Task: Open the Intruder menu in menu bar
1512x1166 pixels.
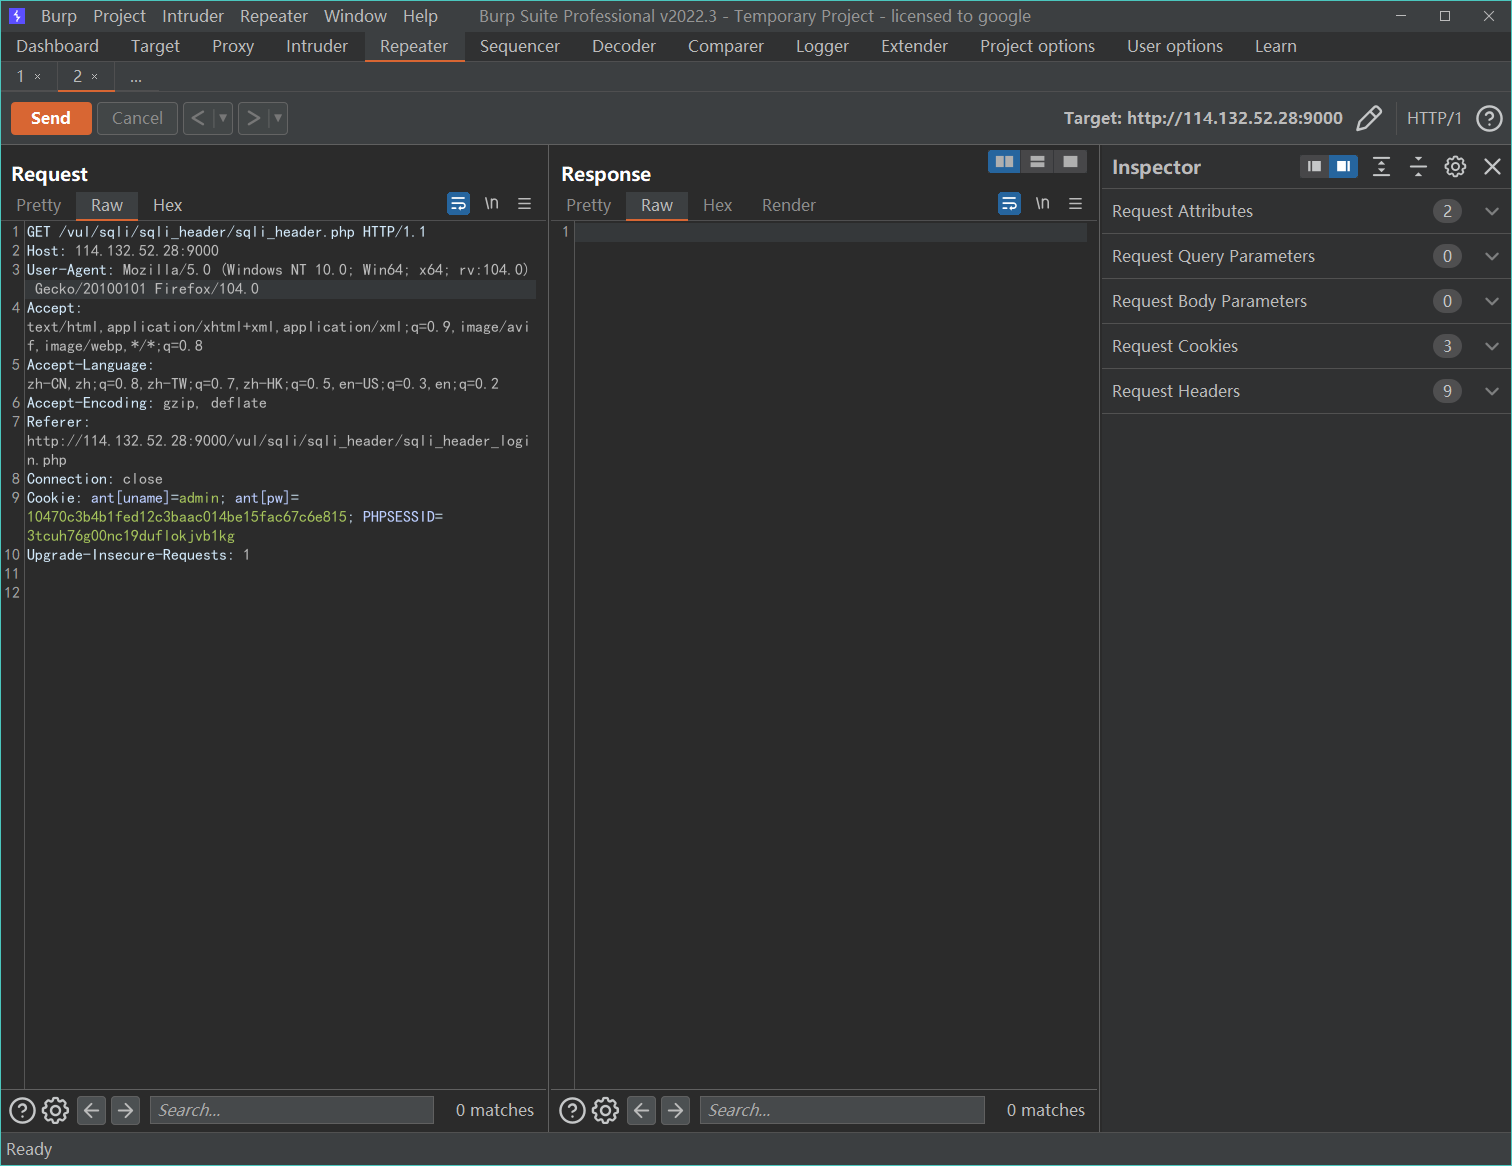Action: 193,16
